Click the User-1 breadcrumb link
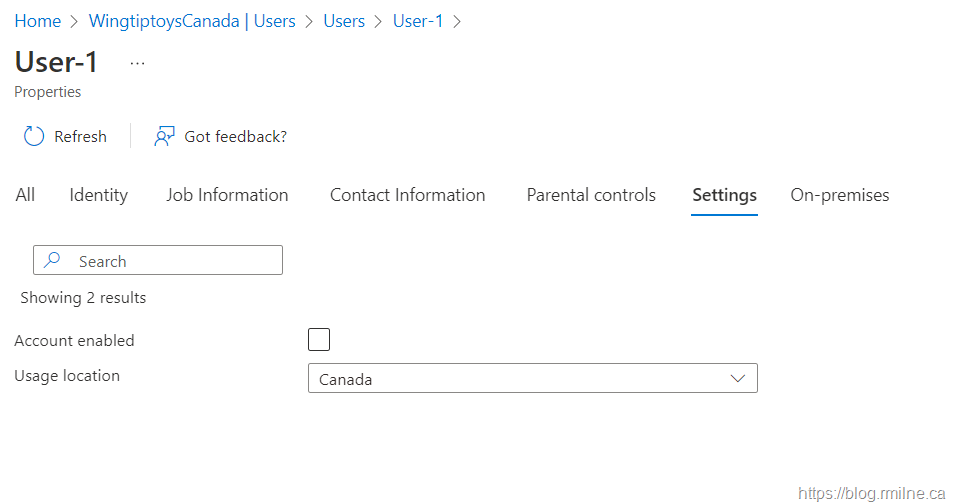The height and width of the screenshot is (504, 954). 418,21
